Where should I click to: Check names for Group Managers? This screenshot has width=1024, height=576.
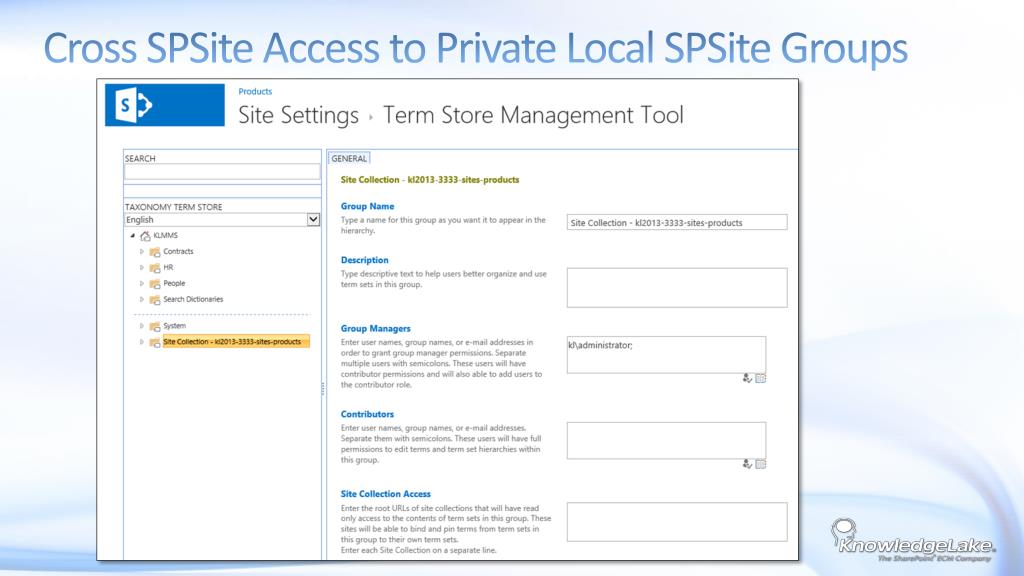pos(747,378)
